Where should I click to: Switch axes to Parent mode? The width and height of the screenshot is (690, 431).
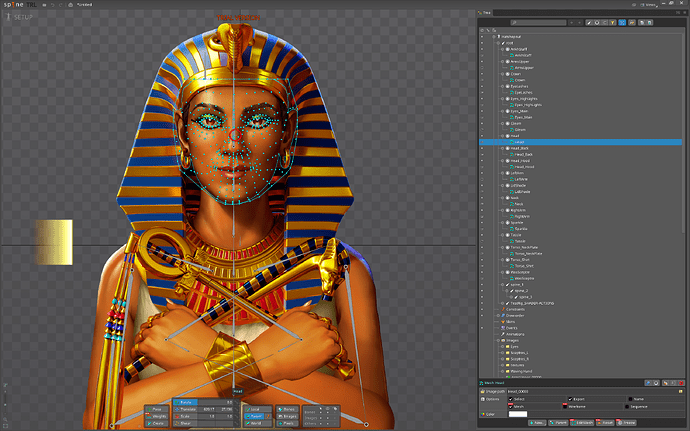(x=254, y=416)
